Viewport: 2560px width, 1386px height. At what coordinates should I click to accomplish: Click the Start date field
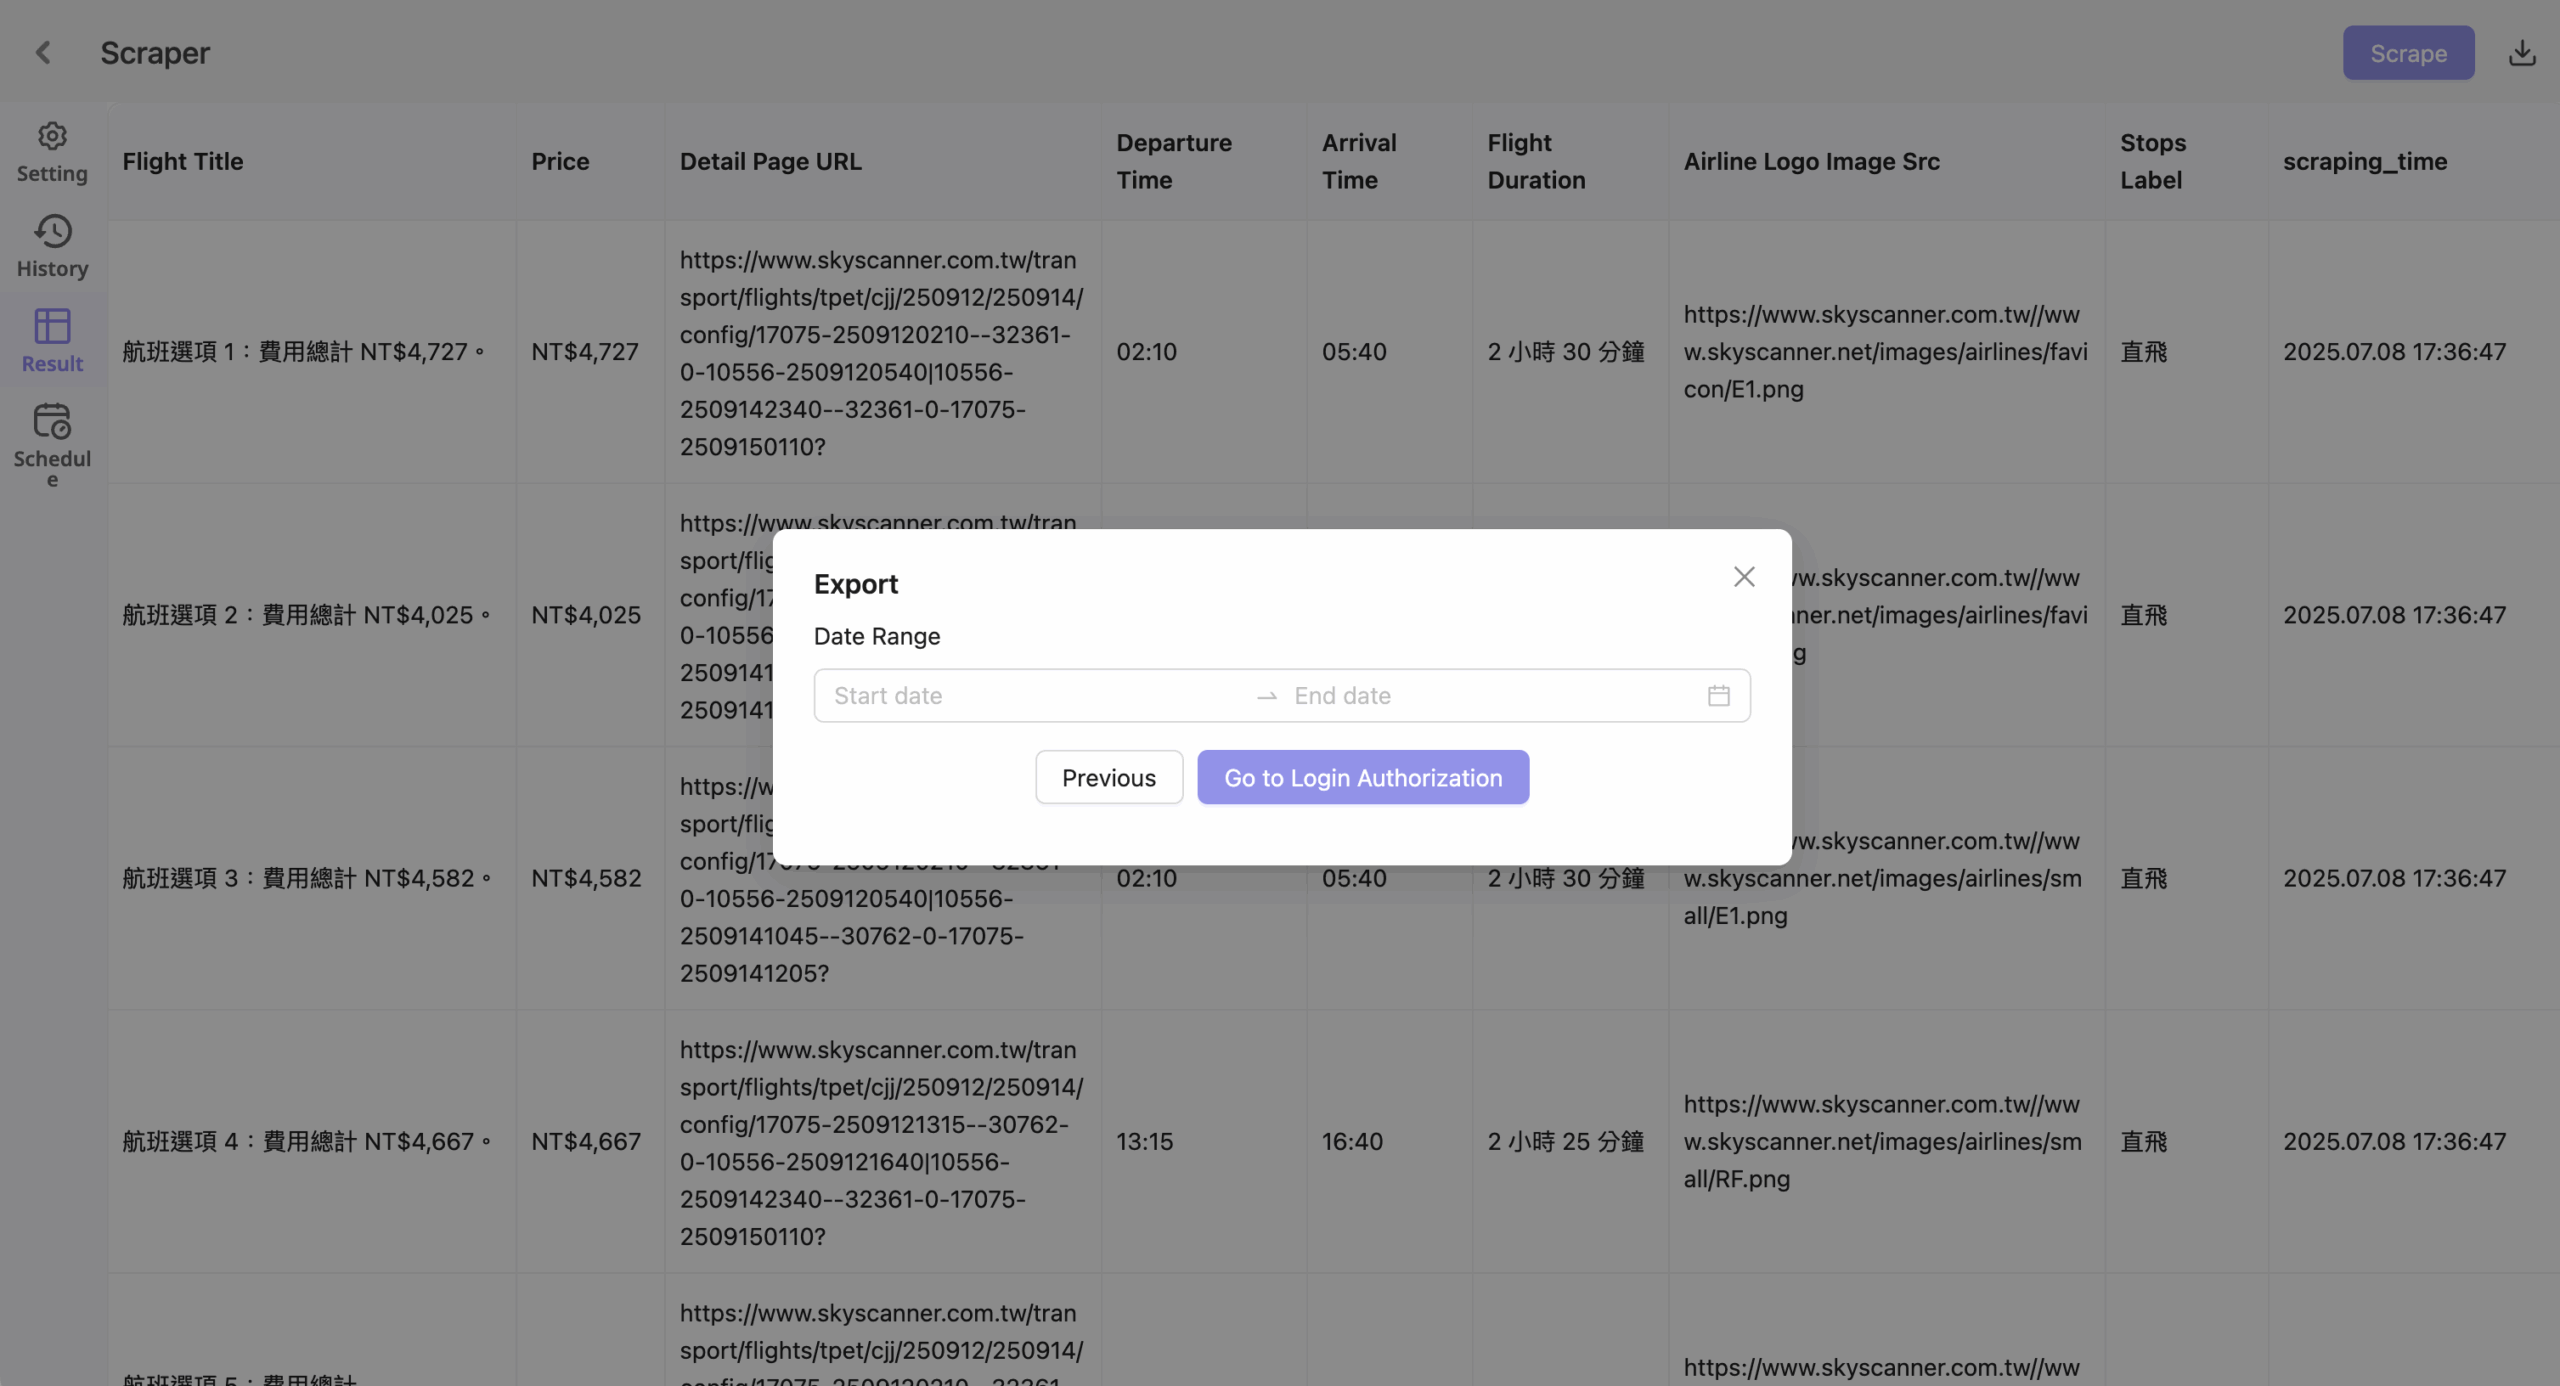[x=1036, y=695]
